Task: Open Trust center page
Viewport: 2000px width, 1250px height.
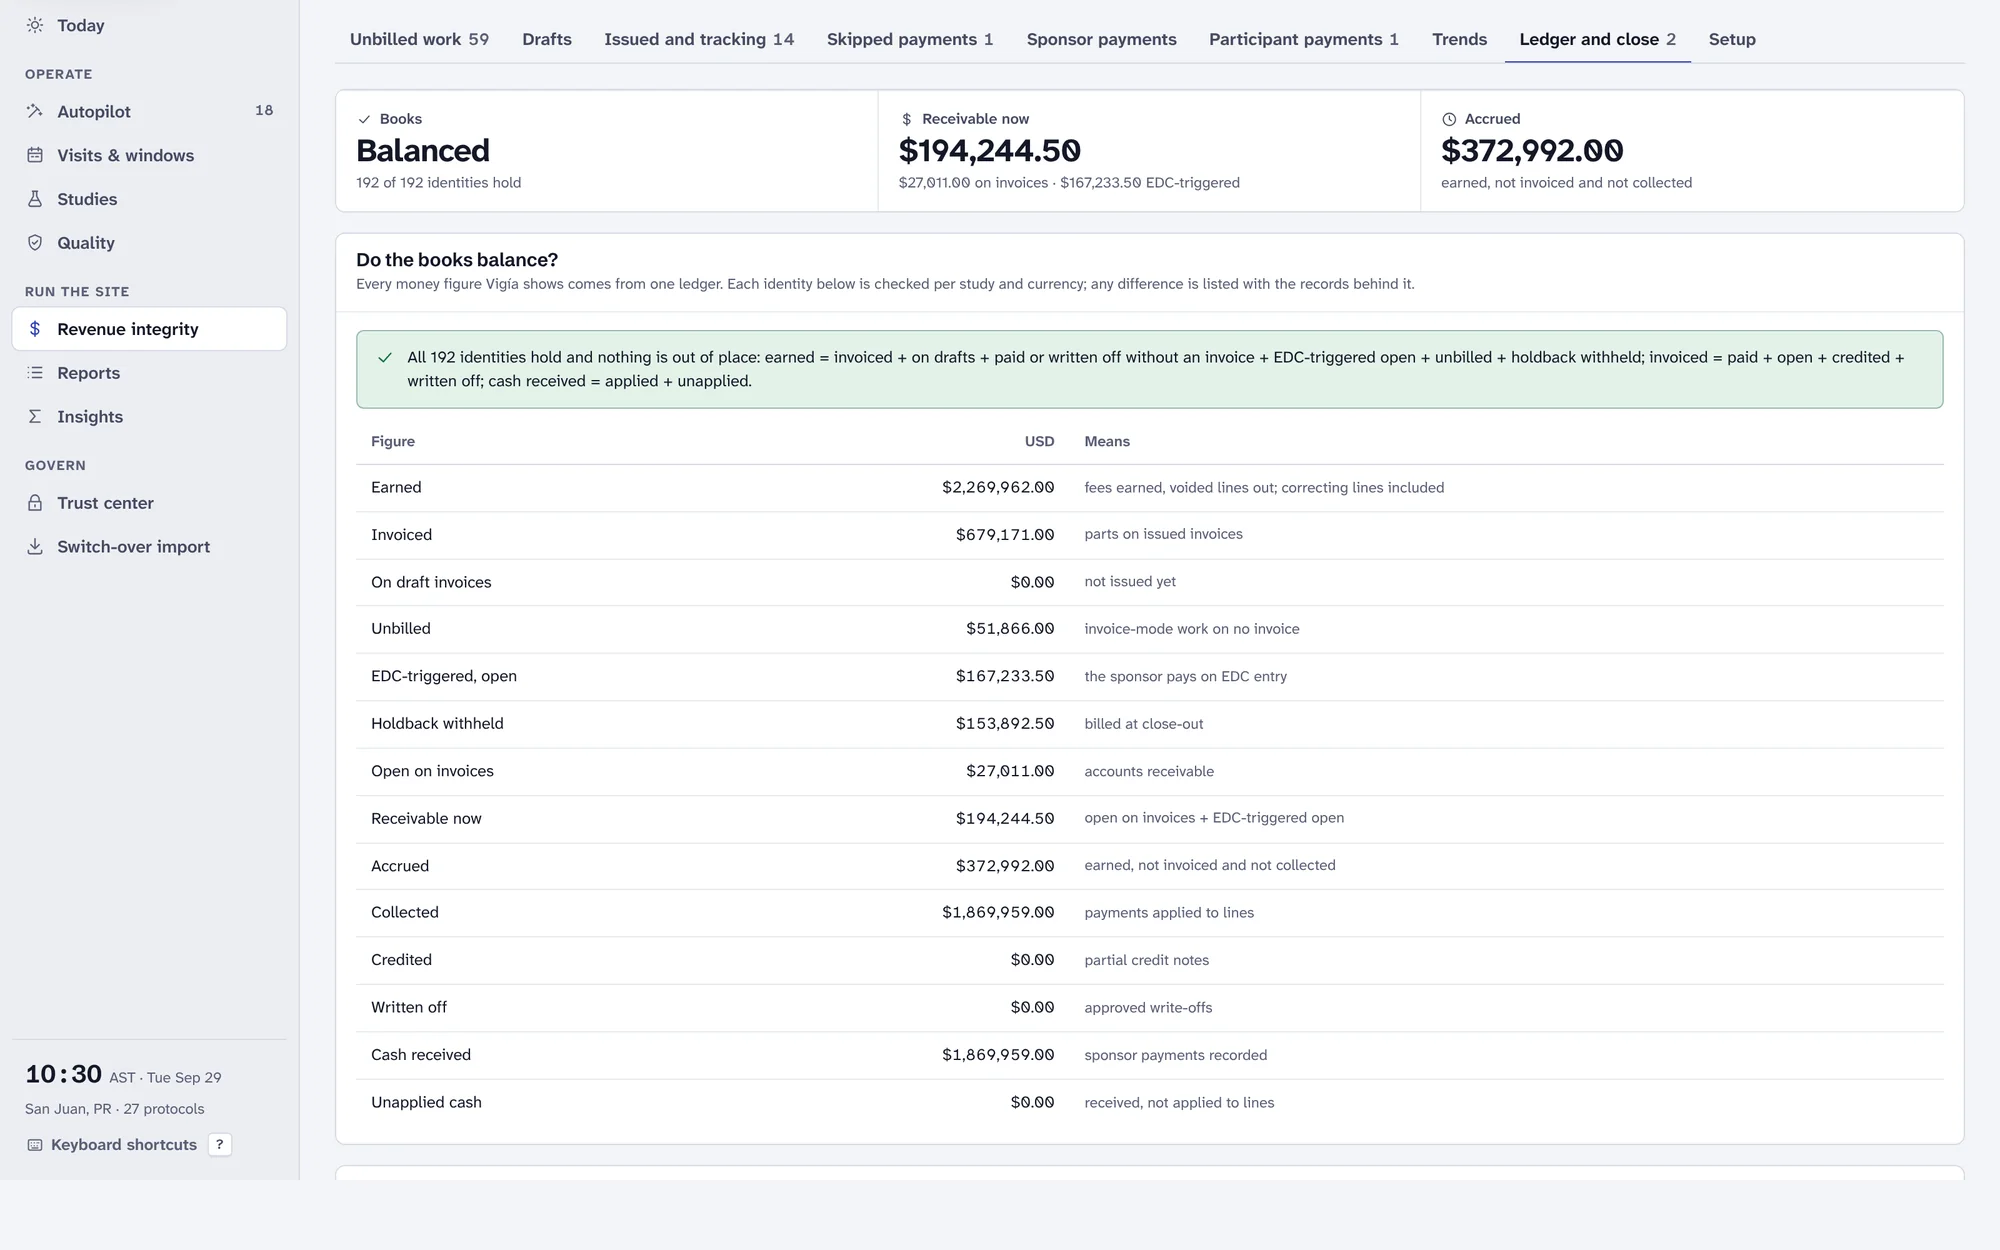Action: [x=149, y=503]
